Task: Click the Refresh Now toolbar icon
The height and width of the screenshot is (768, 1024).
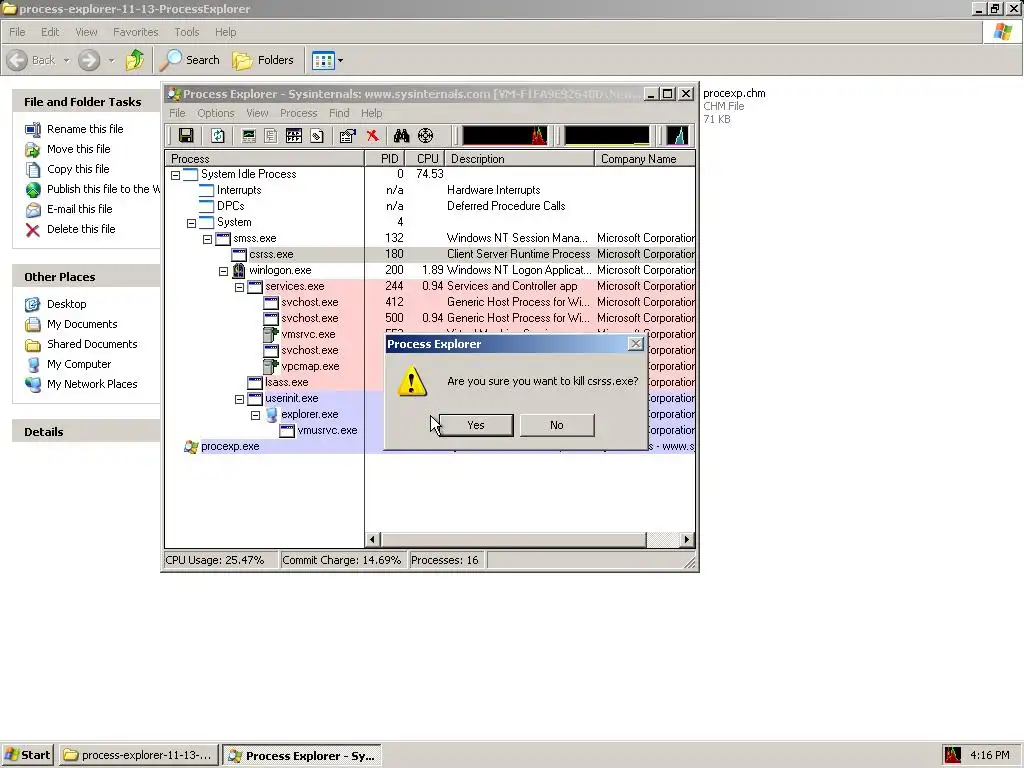Action: (217, 136)
